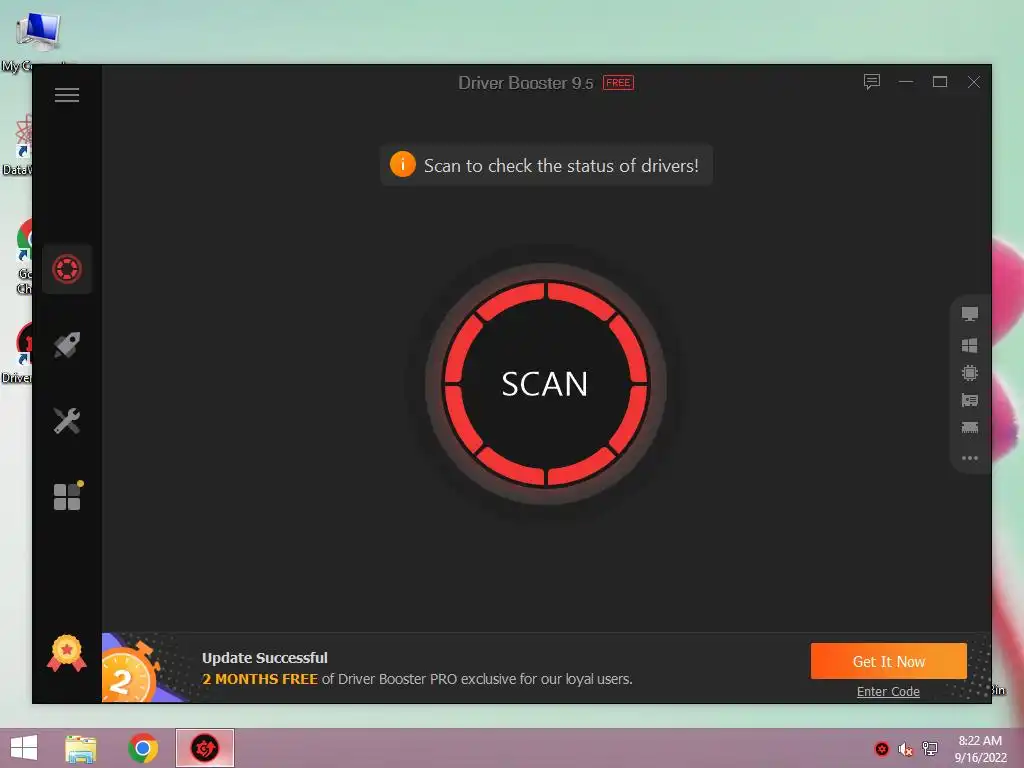The width and height of the screenshot is (1024, 768).
Task: Open the Tools wrench sidebar icon
Action: coord(67,421)
